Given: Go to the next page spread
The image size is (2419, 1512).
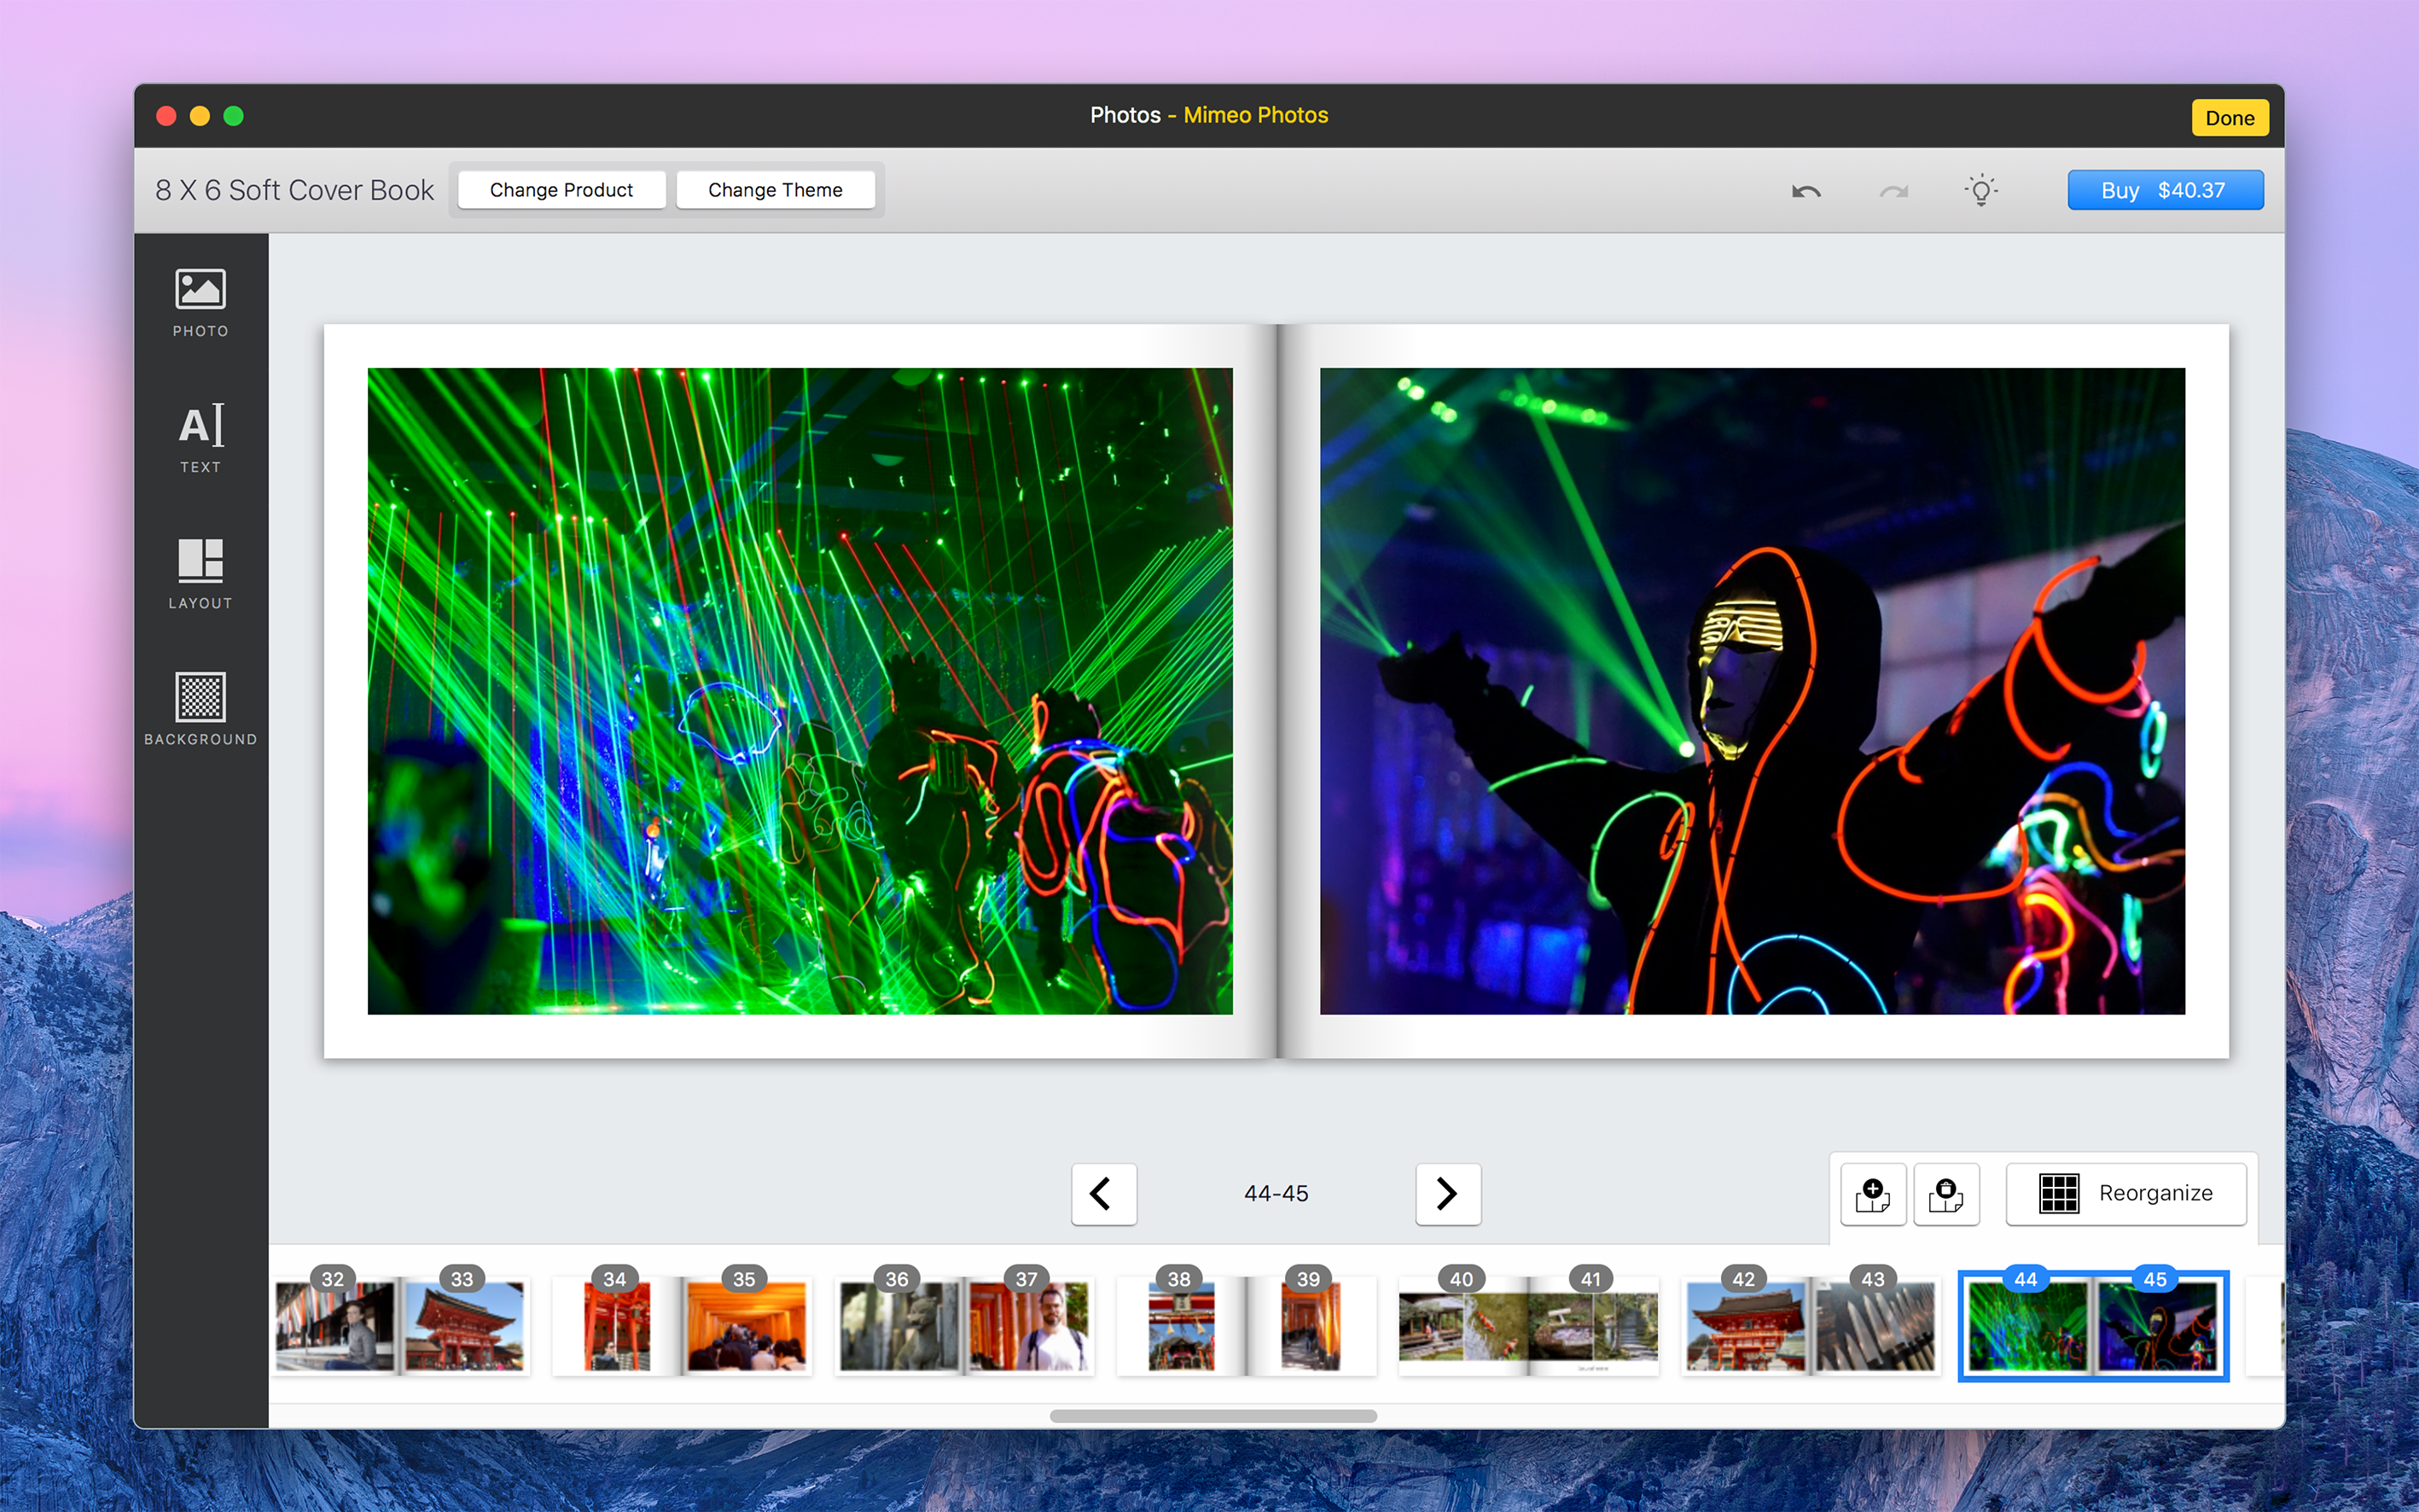Looking at the screenshot, I should tap(1447, 1194).
